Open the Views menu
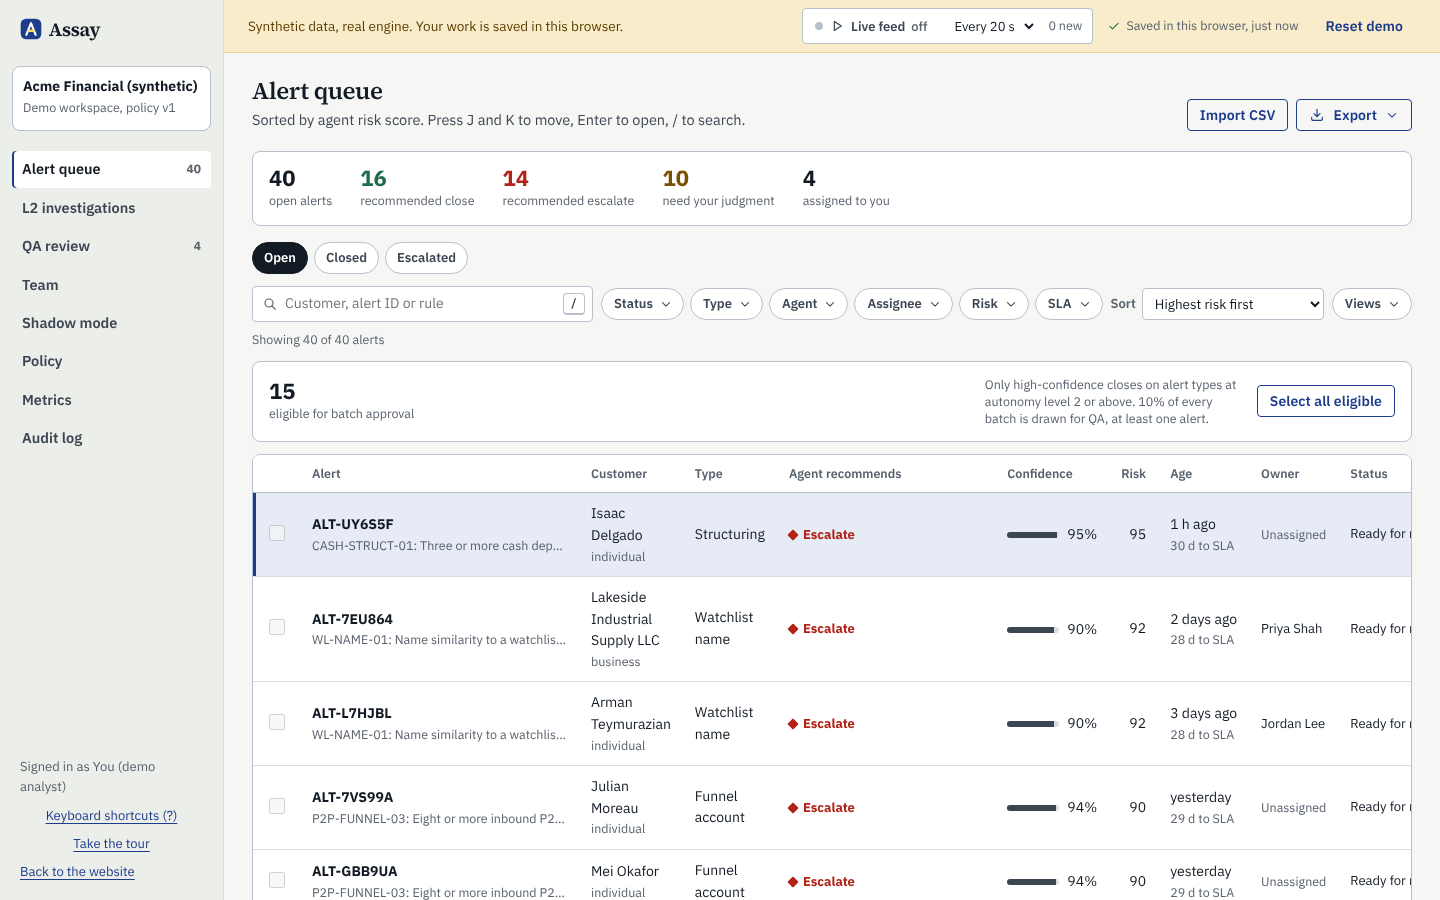This screenshot has height=900, width=1440. (x=1371, y=304)
